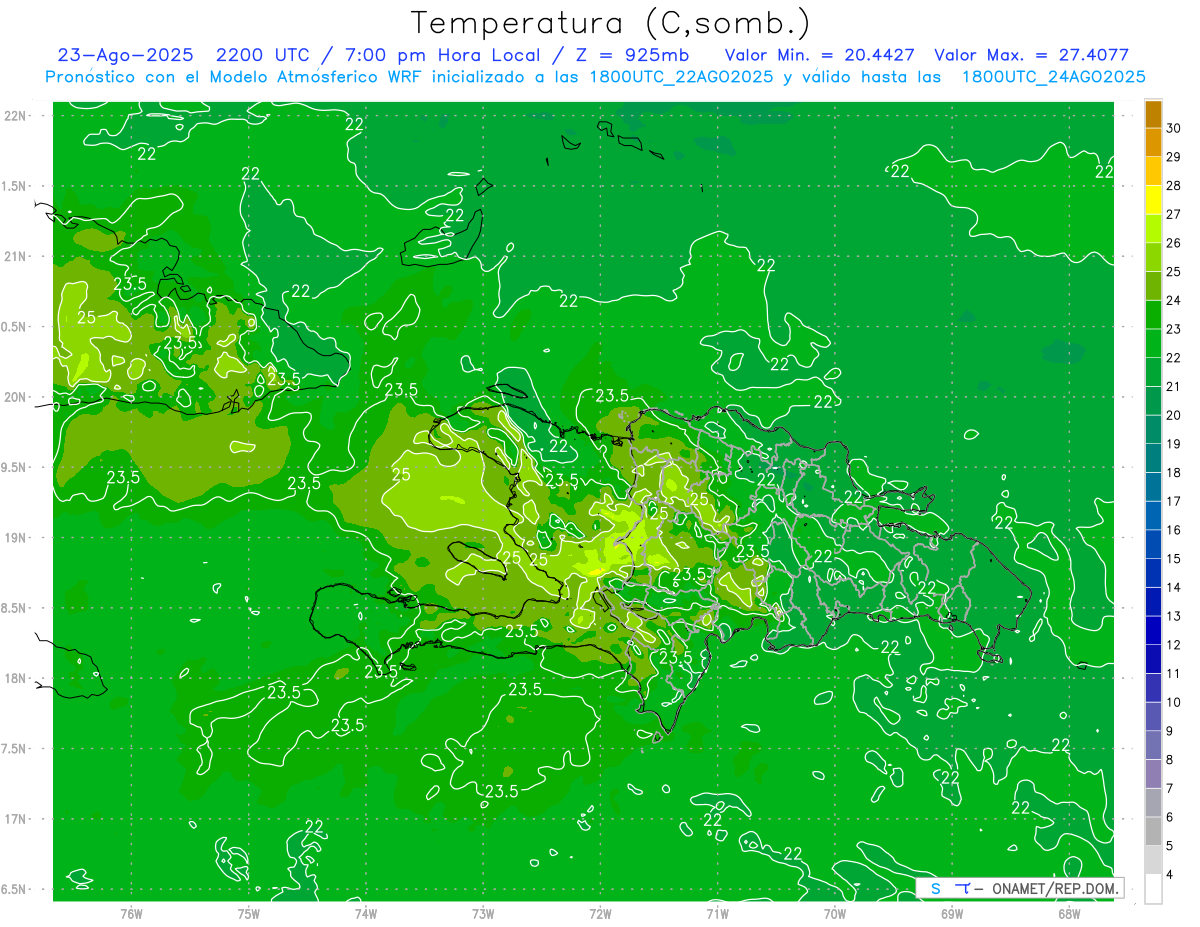Click the white legend swatch below 4

point(1153,889)
